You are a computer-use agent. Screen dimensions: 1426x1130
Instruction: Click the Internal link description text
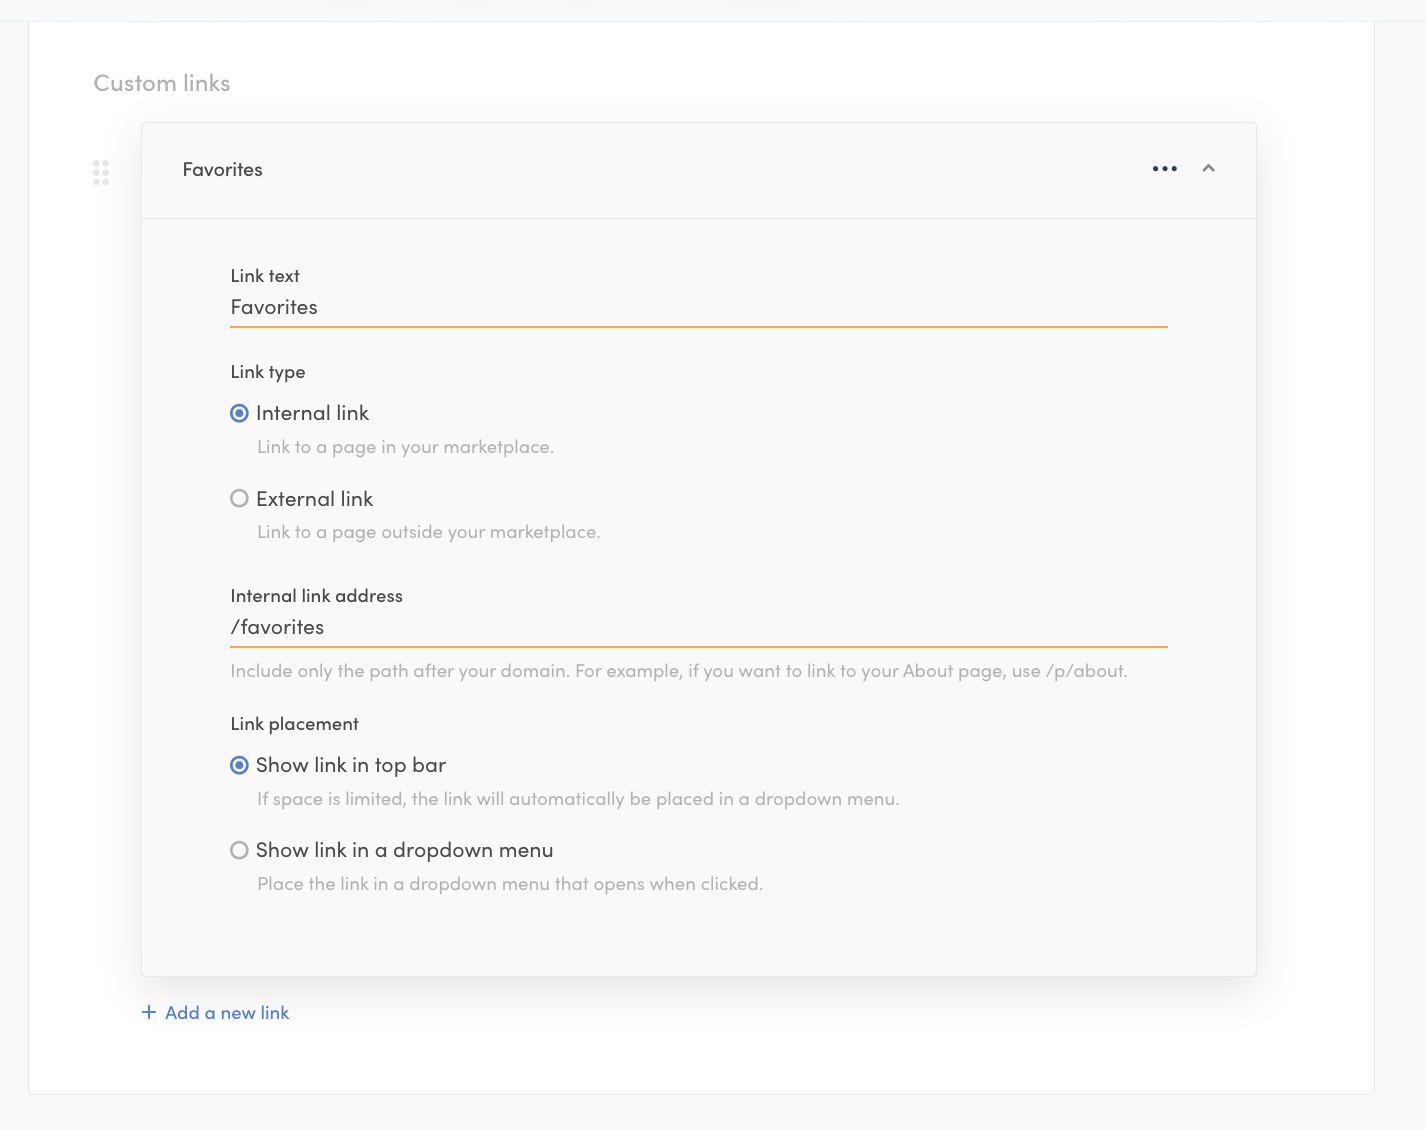coord(404,447)
